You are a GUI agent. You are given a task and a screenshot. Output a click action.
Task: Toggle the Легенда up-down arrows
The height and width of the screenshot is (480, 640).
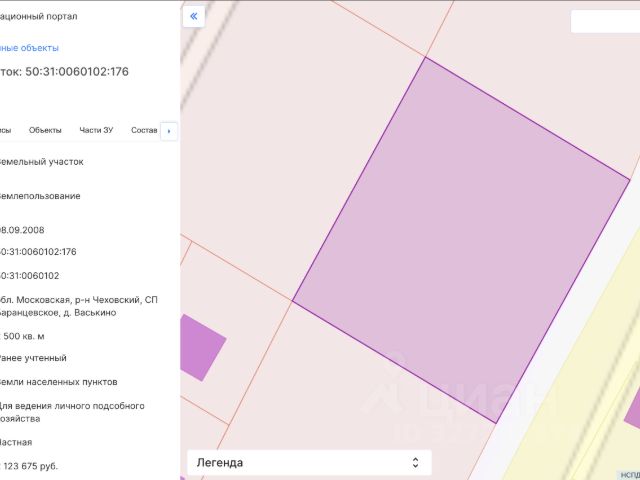[415, 462]
